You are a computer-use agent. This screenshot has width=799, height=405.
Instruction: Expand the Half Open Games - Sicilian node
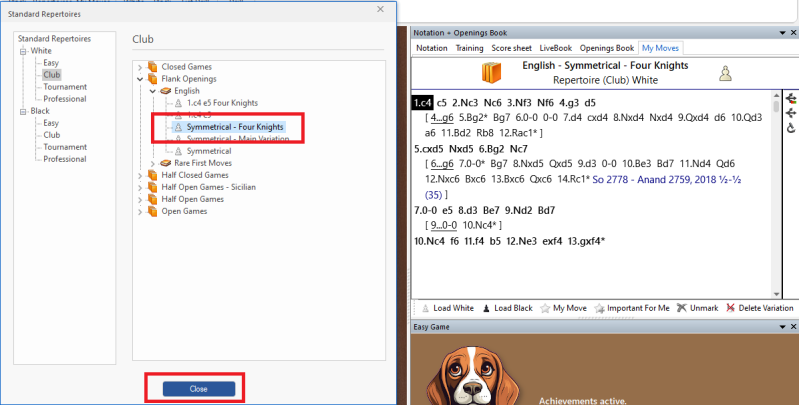point(140,187)
